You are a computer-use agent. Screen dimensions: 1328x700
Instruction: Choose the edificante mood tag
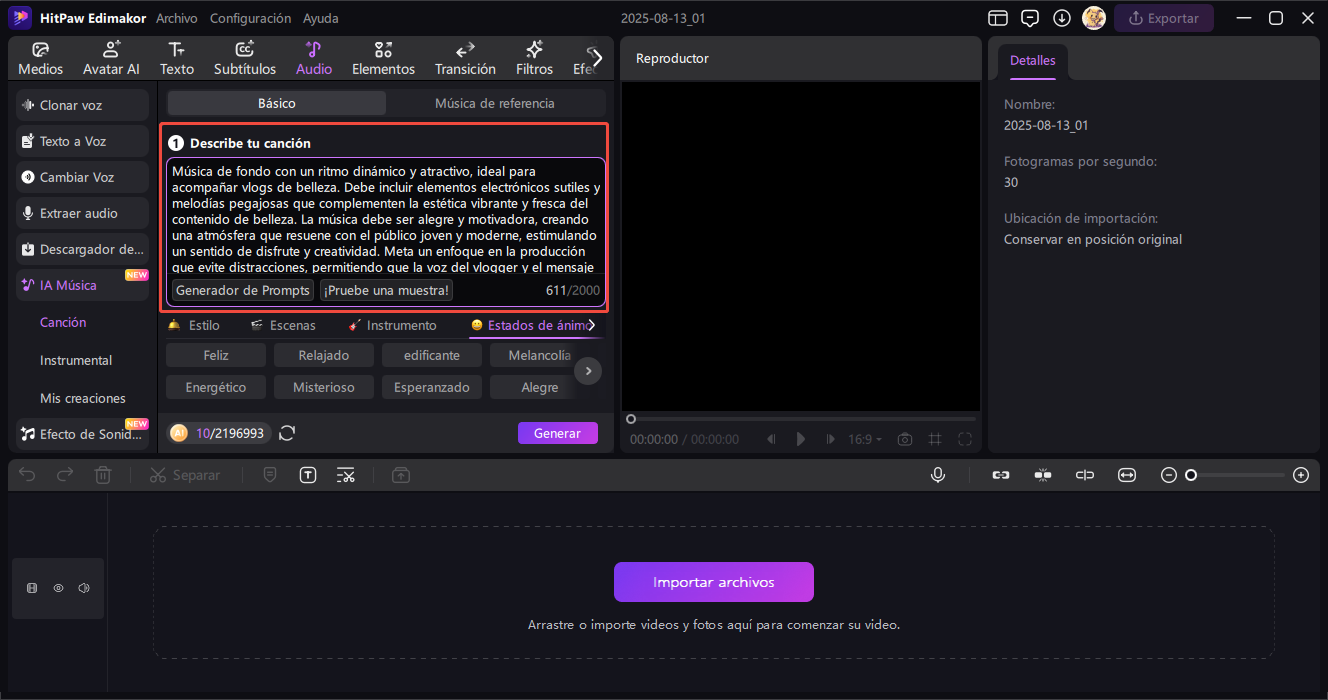432,355
